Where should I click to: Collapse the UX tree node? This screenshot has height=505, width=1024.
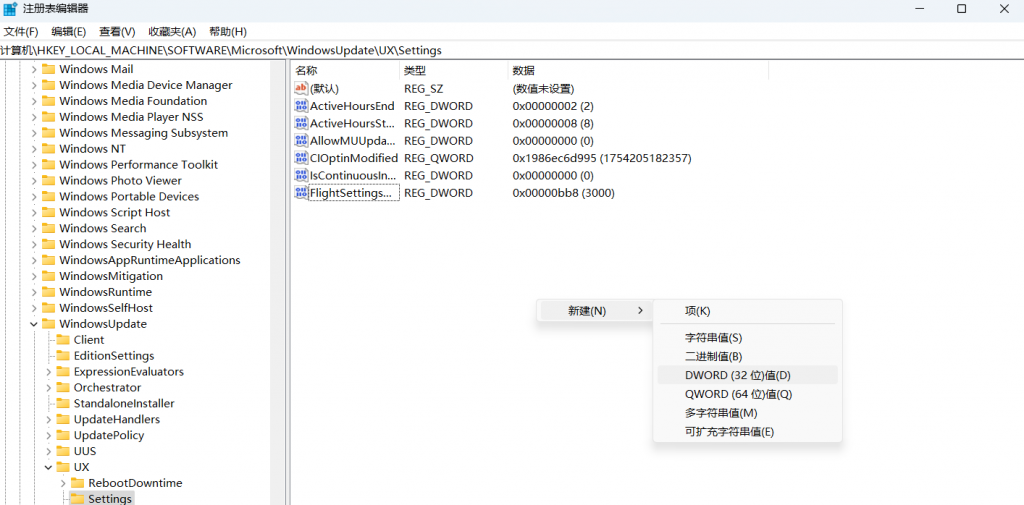point(48,467)
